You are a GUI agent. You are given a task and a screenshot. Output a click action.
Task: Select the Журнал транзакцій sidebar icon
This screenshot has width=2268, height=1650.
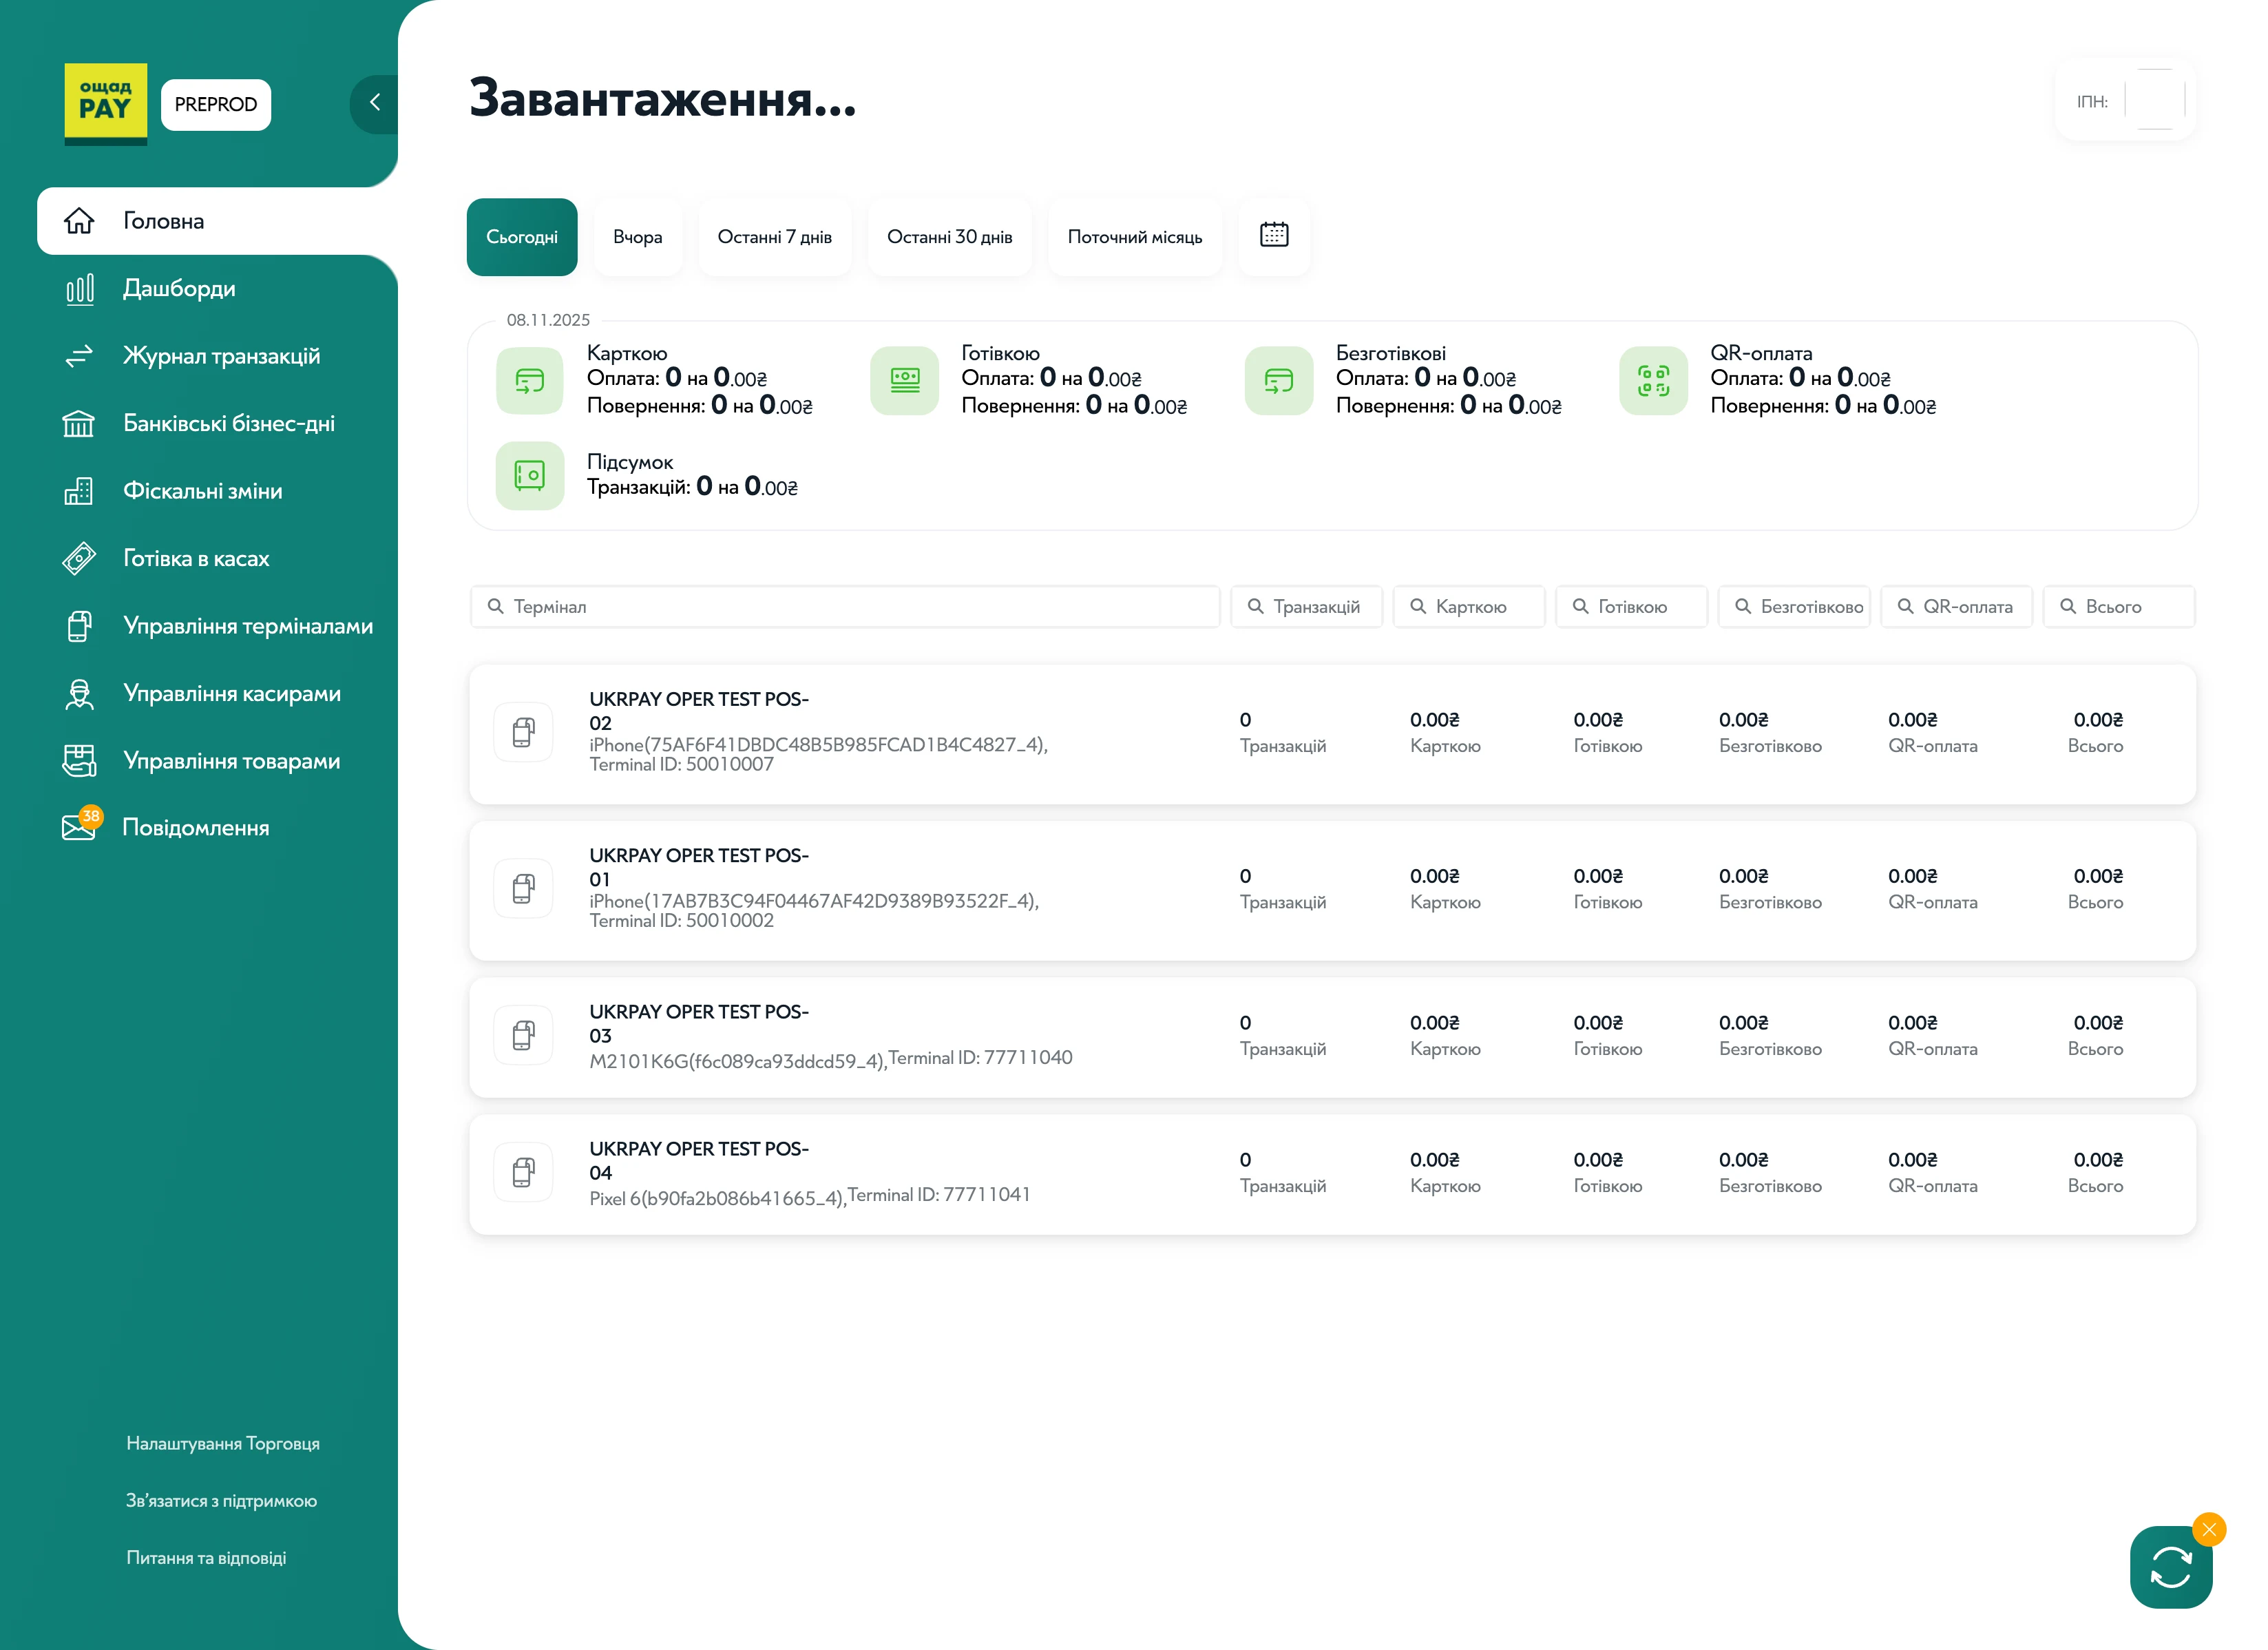[x=79, y=356]
